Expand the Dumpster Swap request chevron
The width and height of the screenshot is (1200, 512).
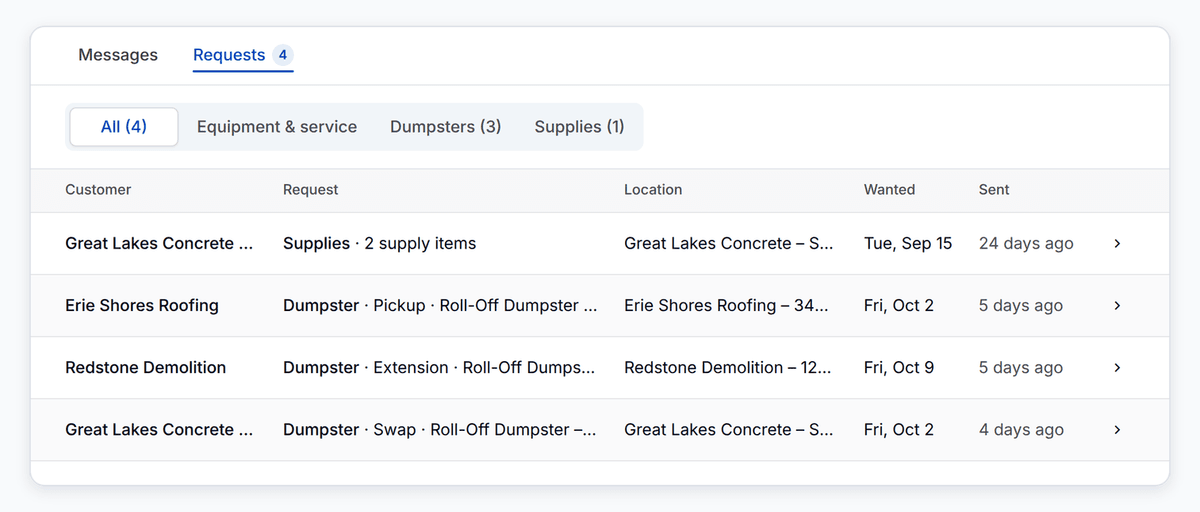tap(1117, 430)
